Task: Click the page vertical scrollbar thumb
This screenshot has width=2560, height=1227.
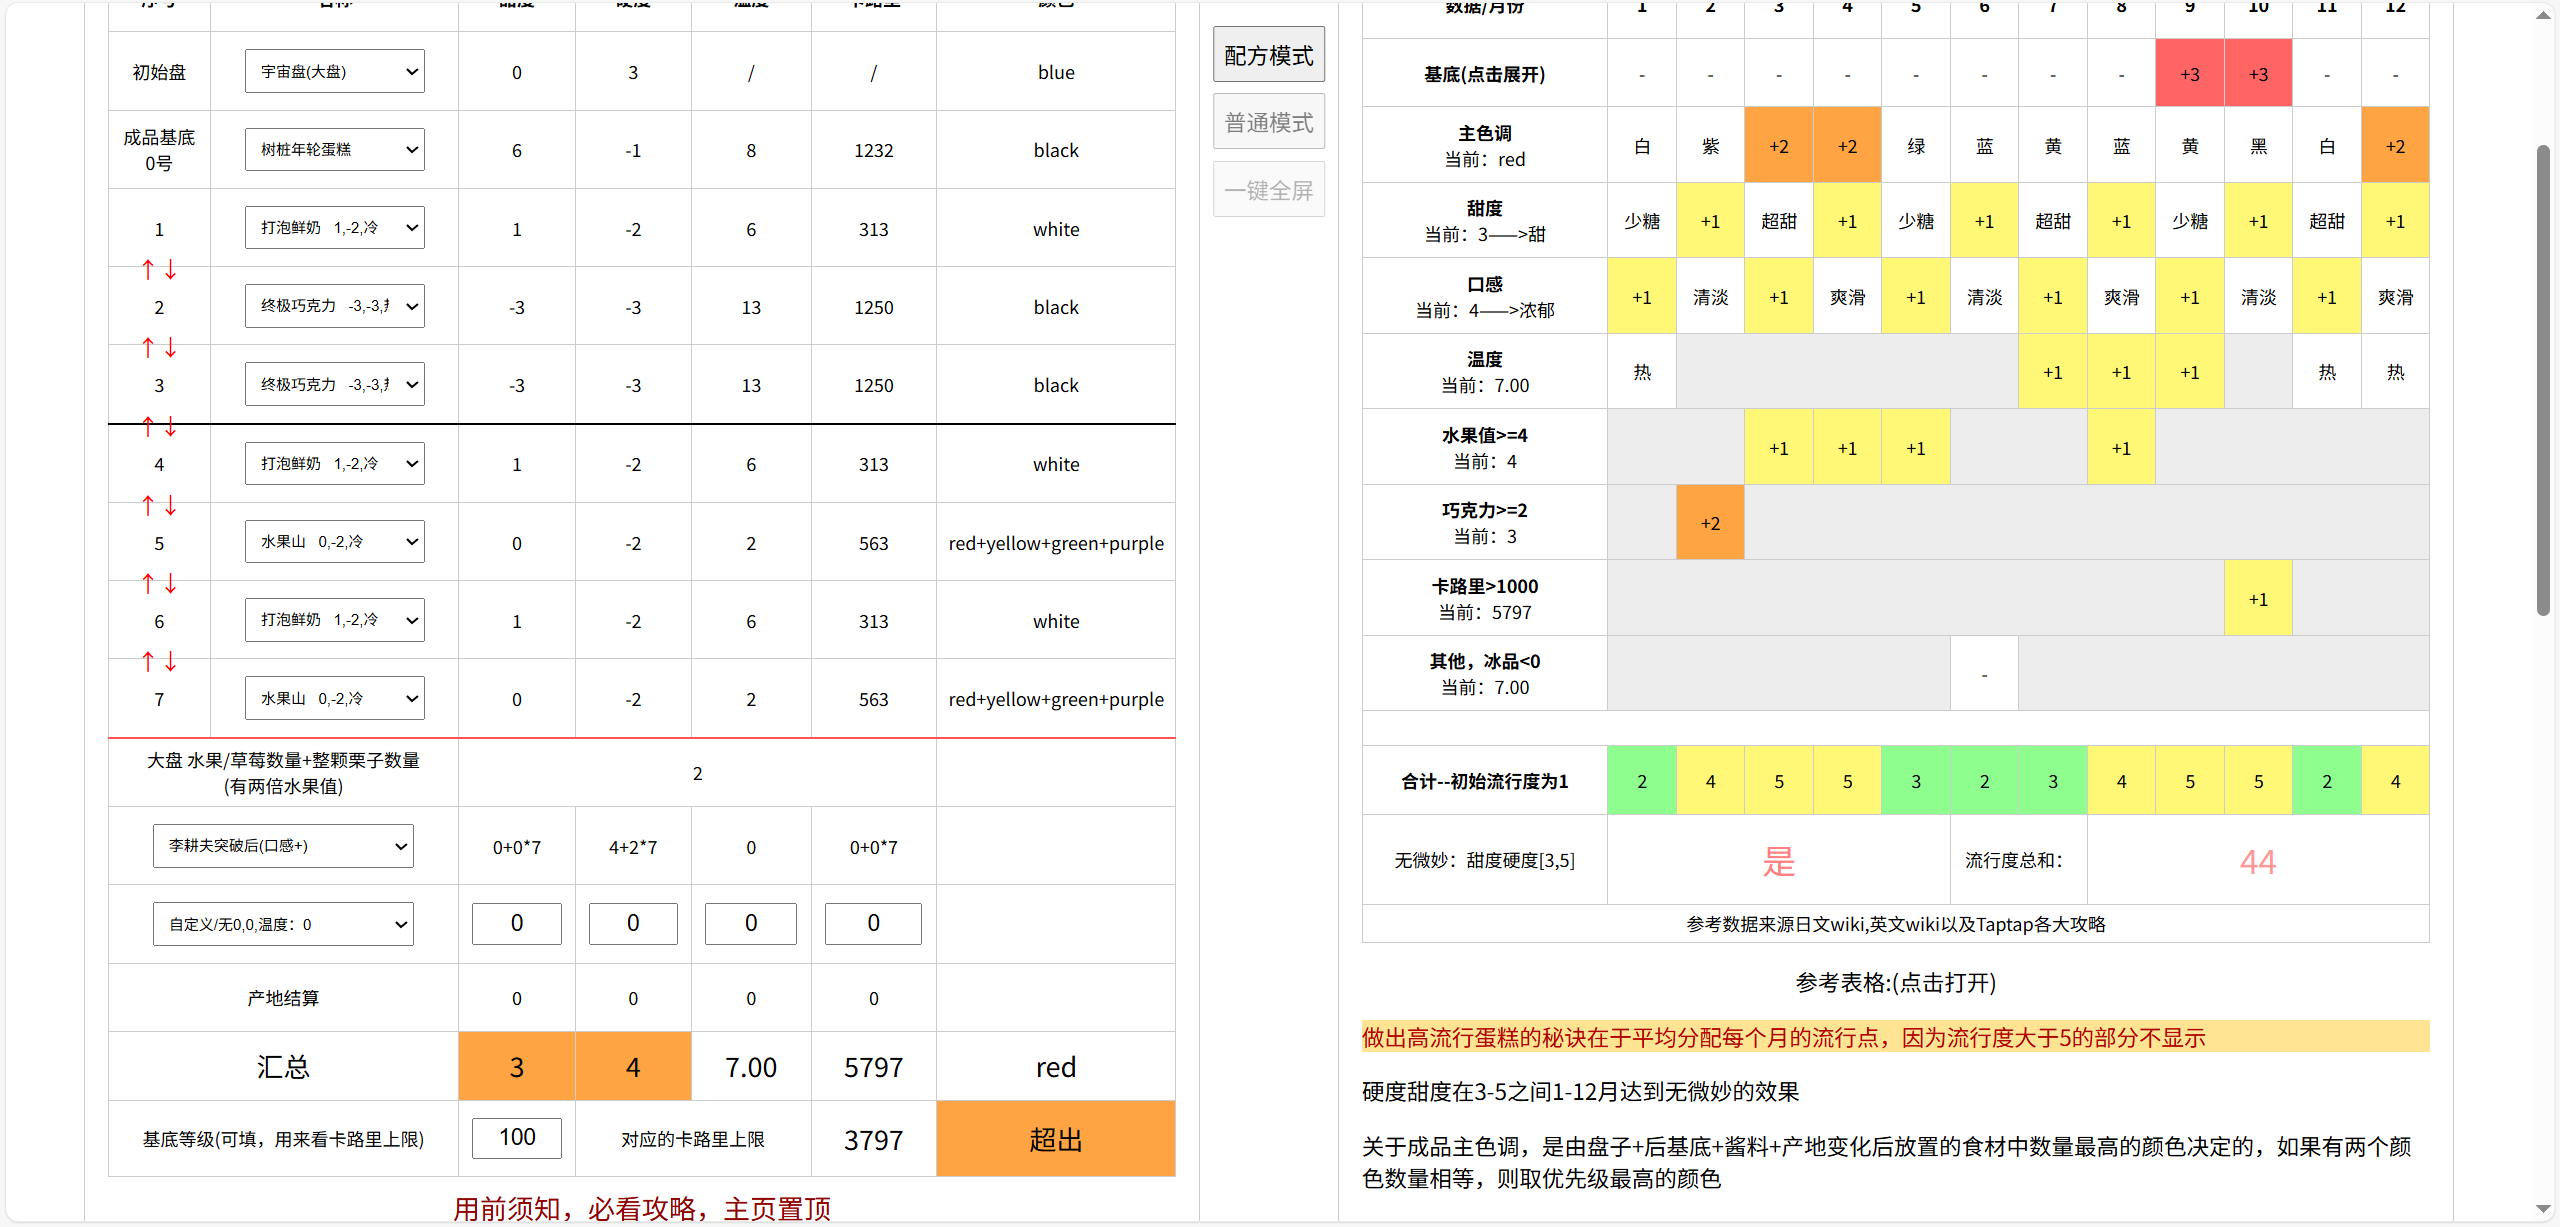Action: [x=2543, y=380]
